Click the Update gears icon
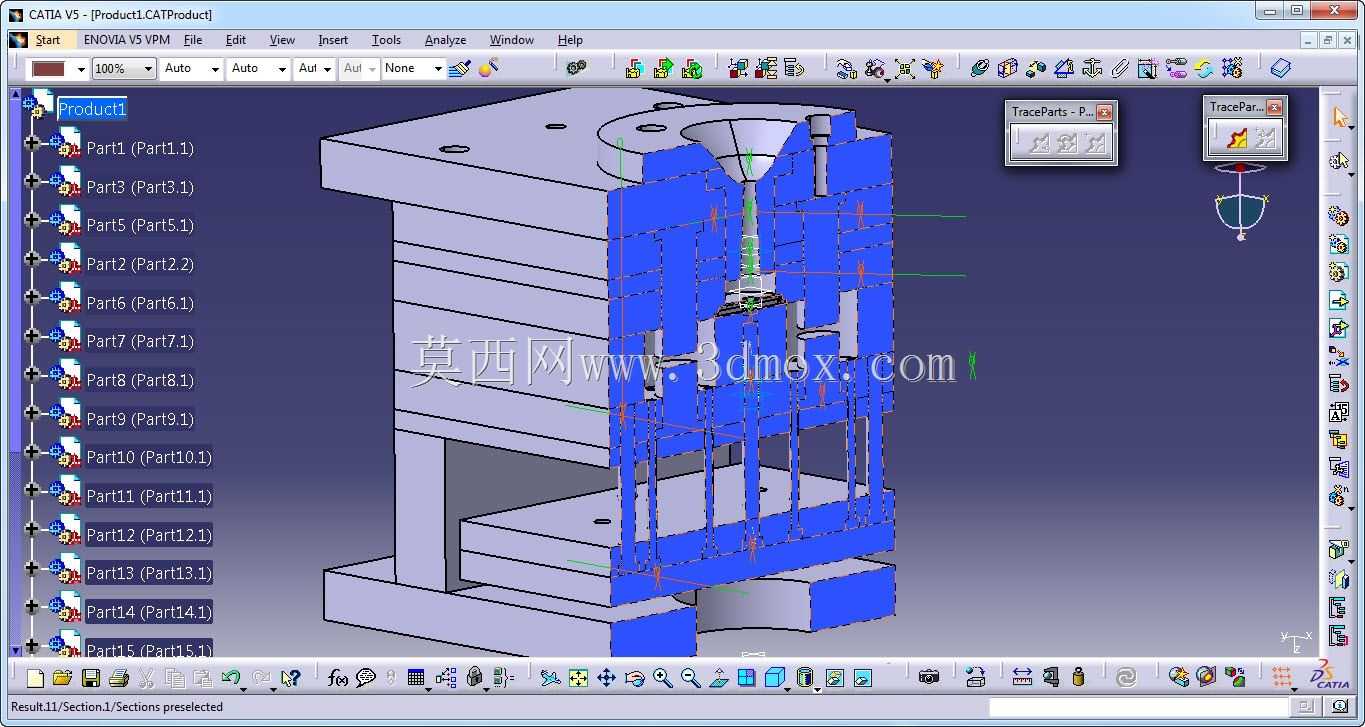This screenshot has width=1365, height=727. click(x=575, y=68)
